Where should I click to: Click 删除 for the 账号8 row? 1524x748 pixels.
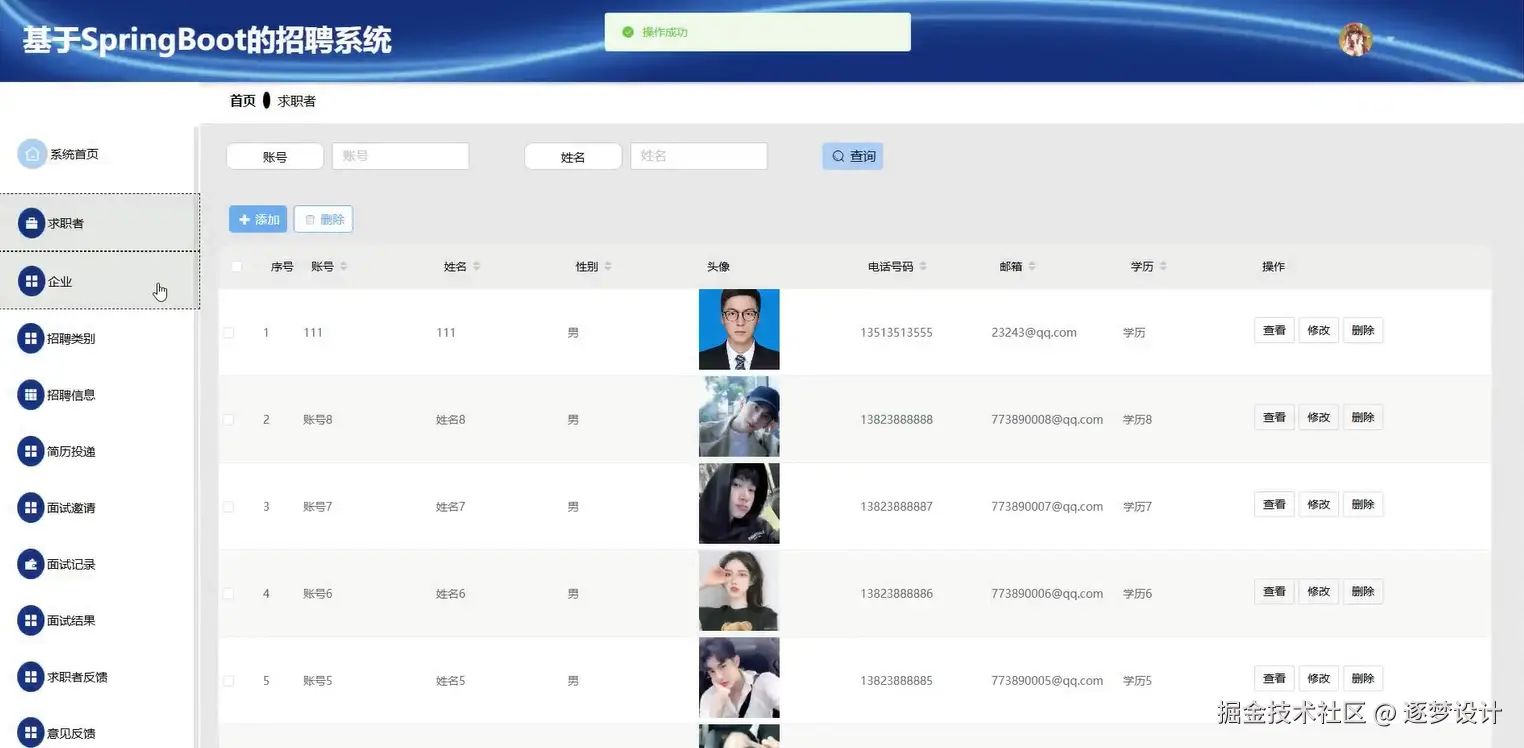(1363, 417)
